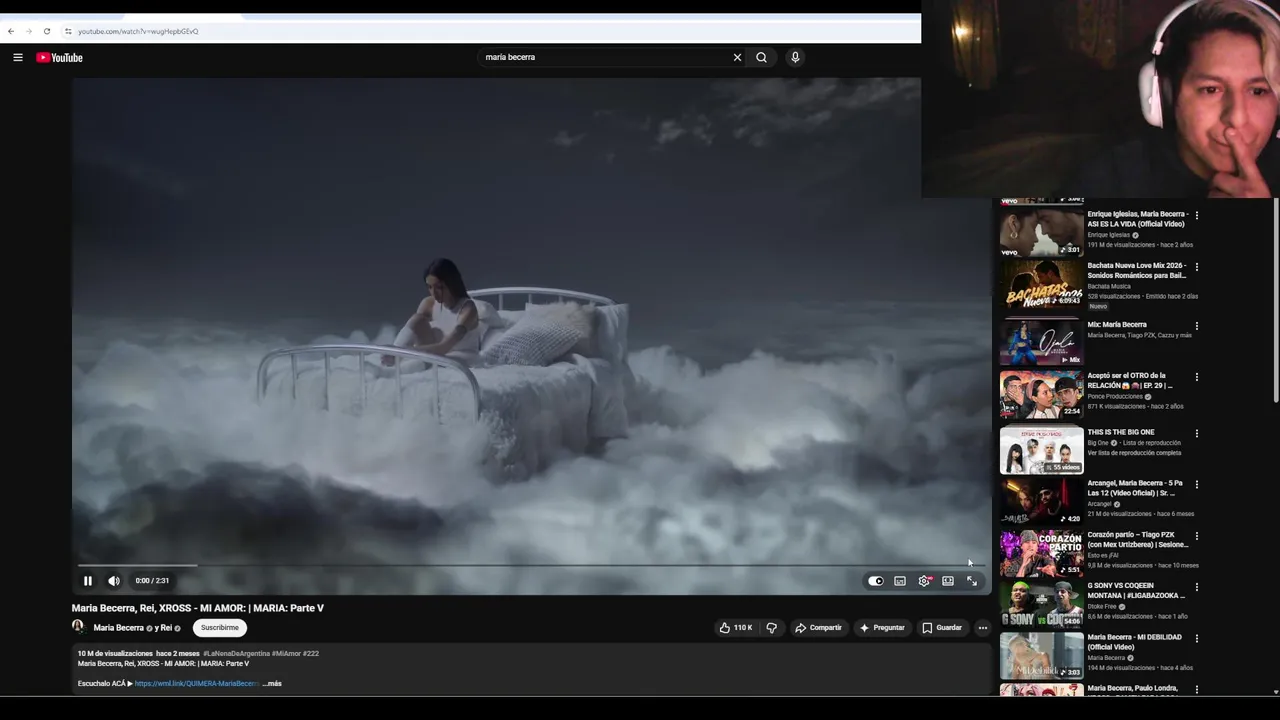Image resolution: width=1280 pixels, height=720 pixels.
Task: Focus the search field containing maria becerra
Action: pos(605,57)
